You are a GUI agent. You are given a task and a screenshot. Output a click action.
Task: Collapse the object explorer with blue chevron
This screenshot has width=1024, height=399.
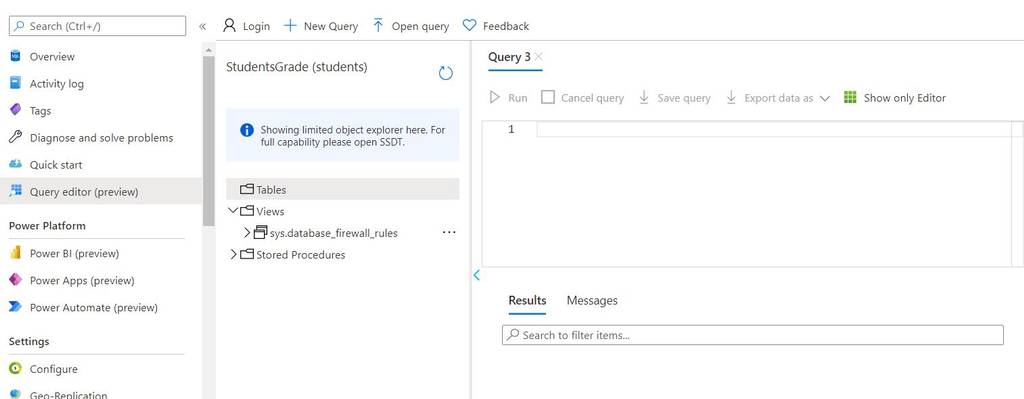coord(476,275)
